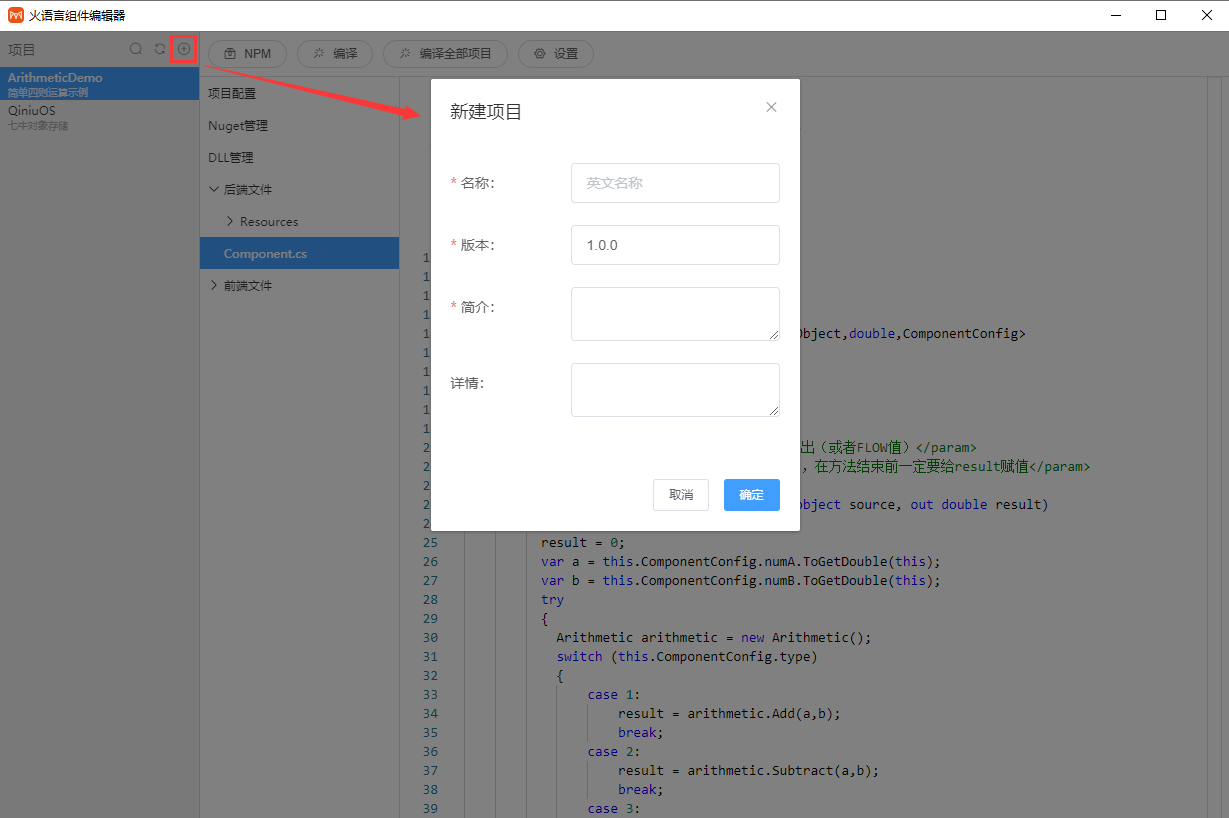
Task: Close the 新建项目 dialog with X icon
Action: pos(771,107)
